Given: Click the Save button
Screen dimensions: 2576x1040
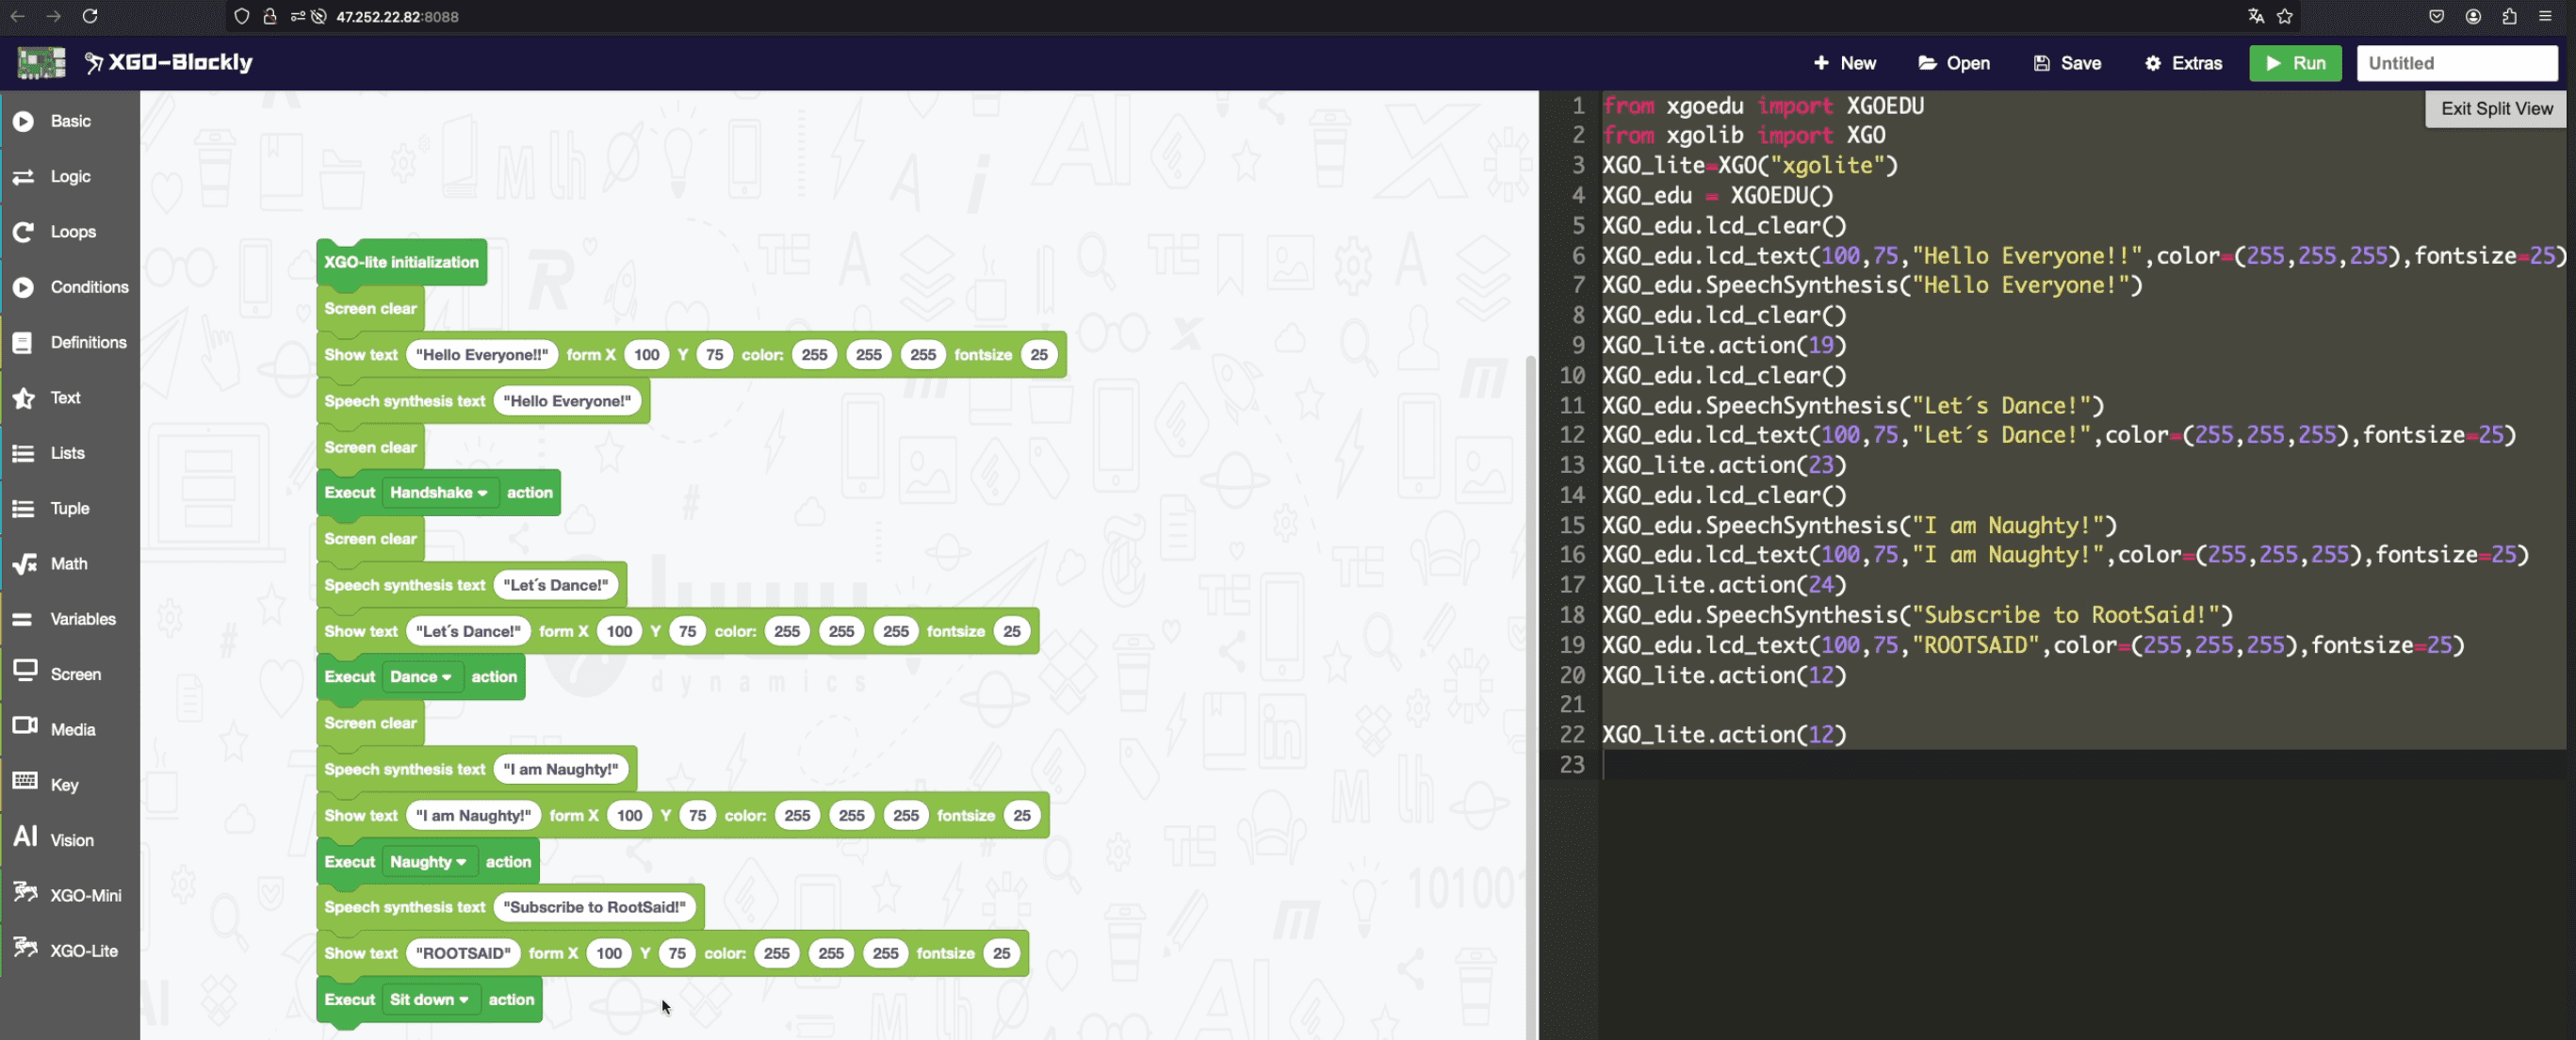Looking at the screenshot, I should (2066, 62).
